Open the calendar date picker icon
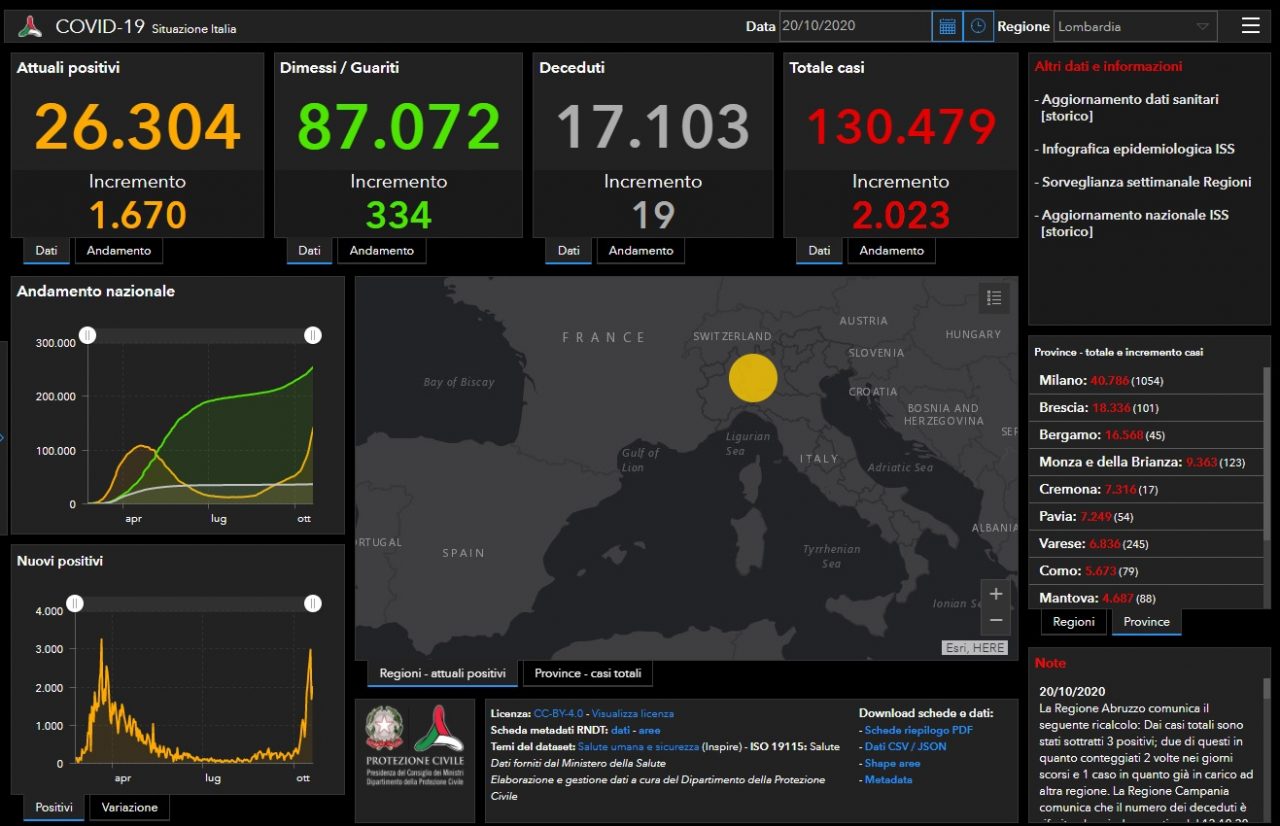 (x=947, y=27)
